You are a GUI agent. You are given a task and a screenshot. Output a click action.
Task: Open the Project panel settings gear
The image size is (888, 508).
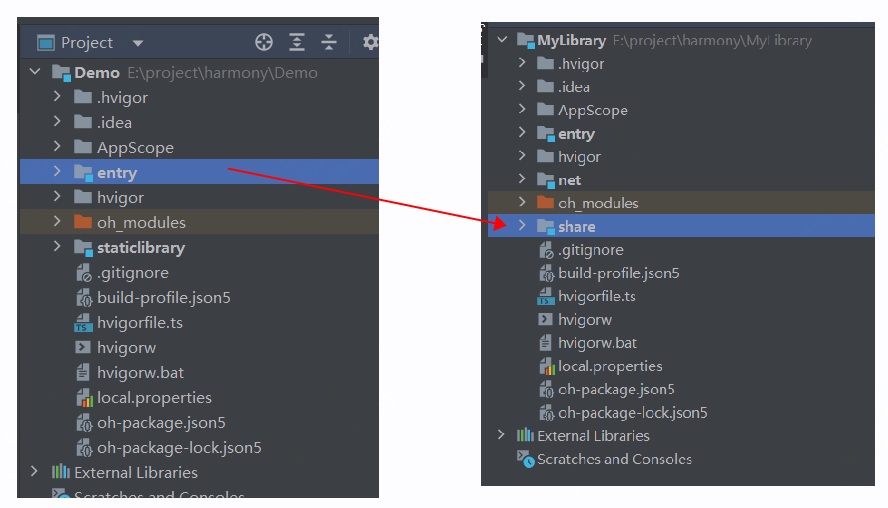pyautogui.click(x=370, y=42)
